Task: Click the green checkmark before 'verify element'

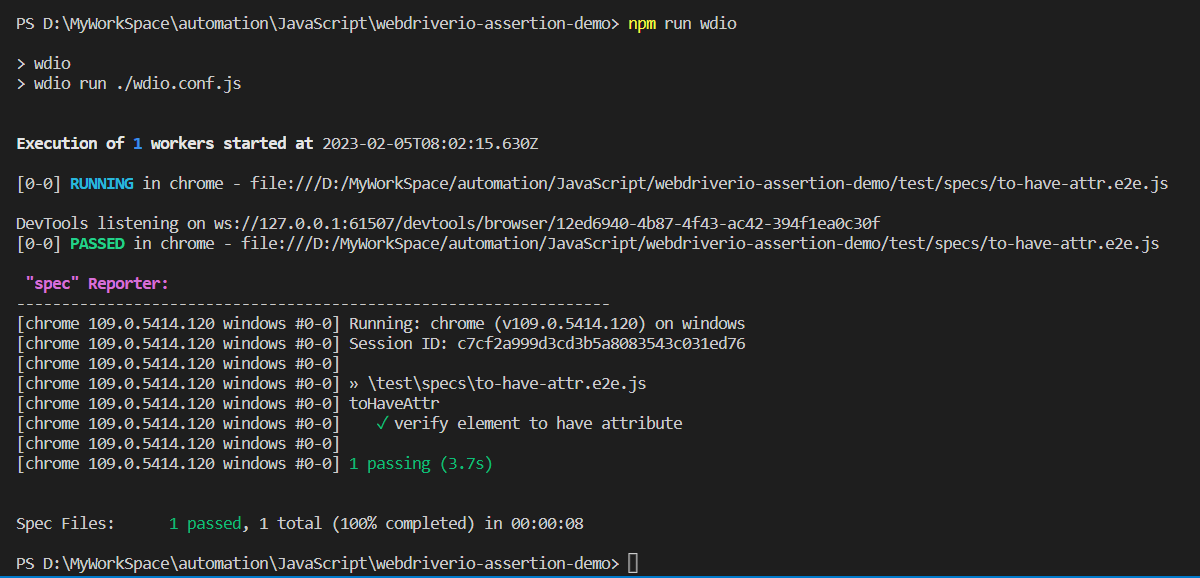Action: (x=381, y=424)
